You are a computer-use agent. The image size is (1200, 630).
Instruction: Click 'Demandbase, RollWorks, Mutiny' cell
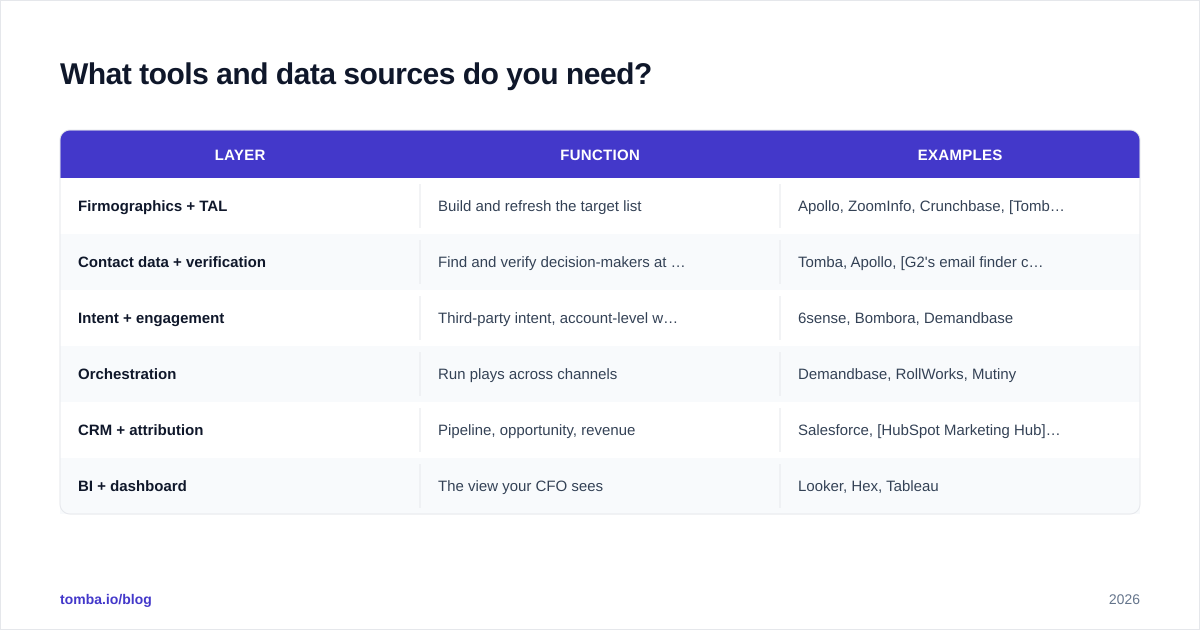pyautogui.click(x=960, y=374)
